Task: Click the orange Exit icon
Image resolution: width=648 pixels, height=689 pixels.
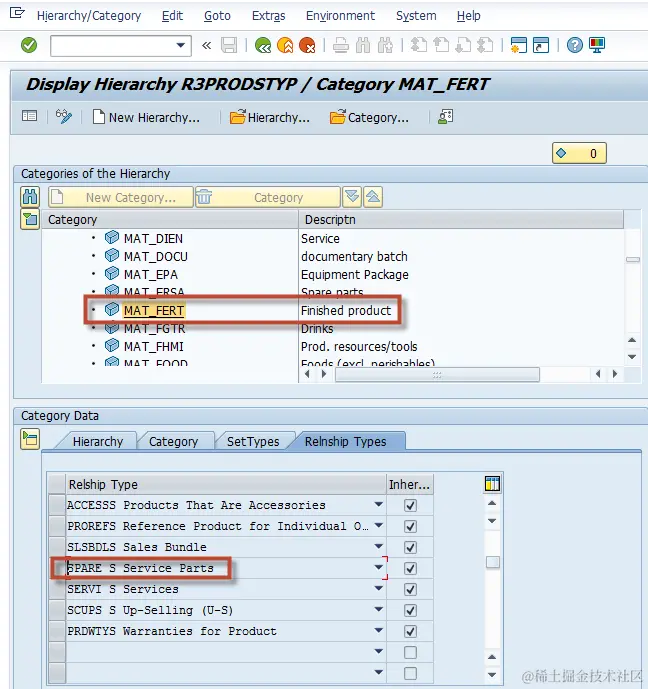Action: 285,45
